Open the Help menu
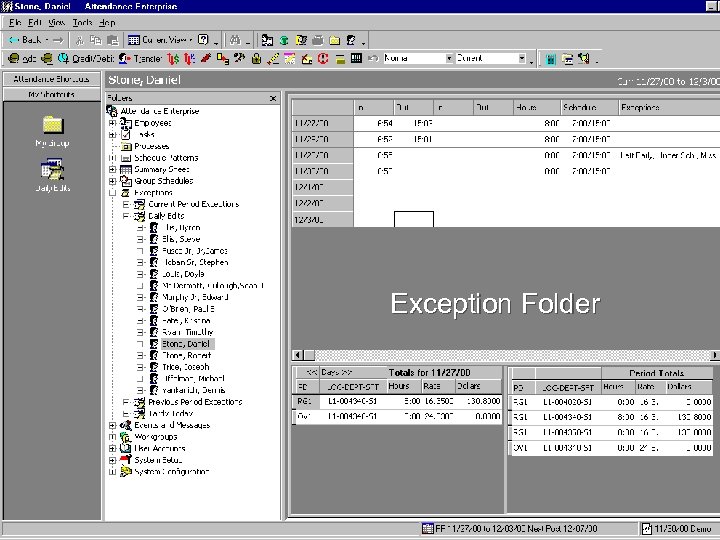The width and height of the screenshot is (720, 540). [x=107, y=22]
